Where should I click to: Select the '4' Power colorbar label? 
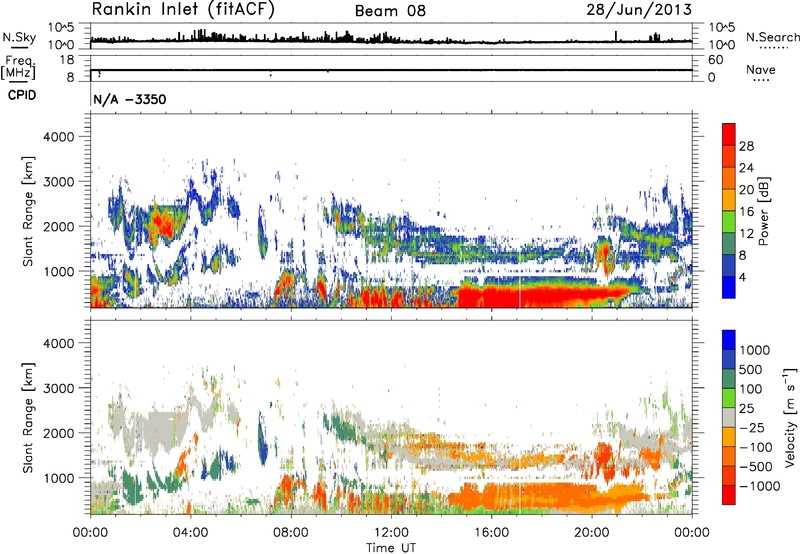click(742, 277)
